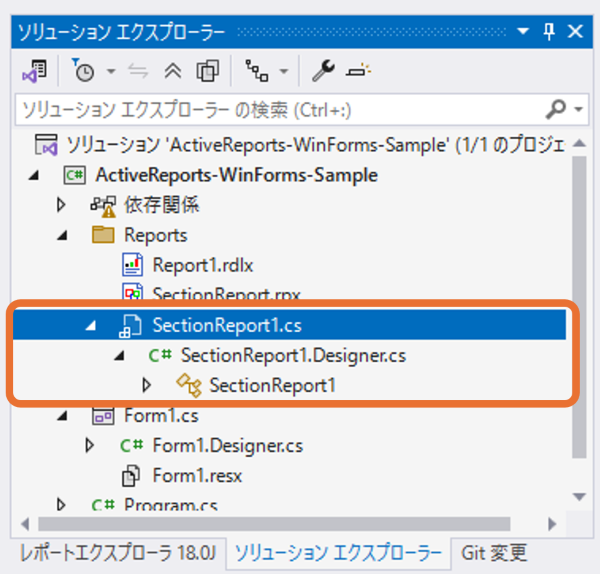The height and width of the screenshot is (574, 600).
Task: Open file nesting dropdown arrow
Action: pyautogui.click(x=284, y=71)
